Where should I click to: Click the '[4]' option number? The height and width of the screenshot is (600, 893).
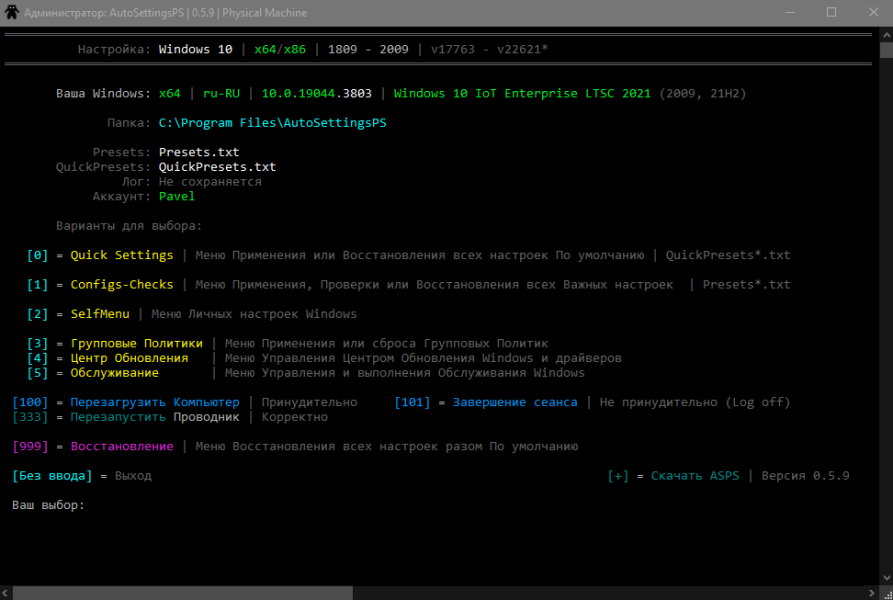37,358
